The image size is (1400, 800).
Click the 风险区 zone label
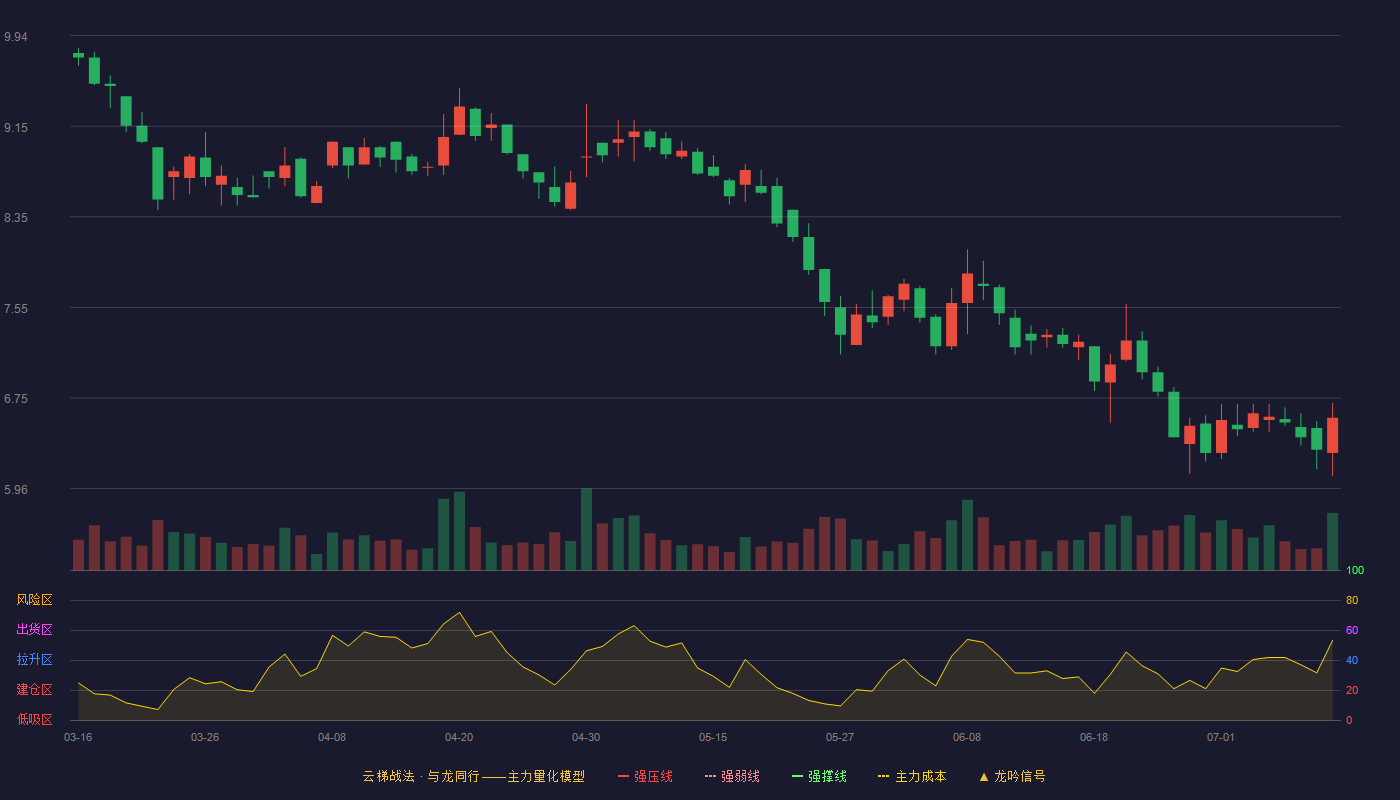pos(34,600)
